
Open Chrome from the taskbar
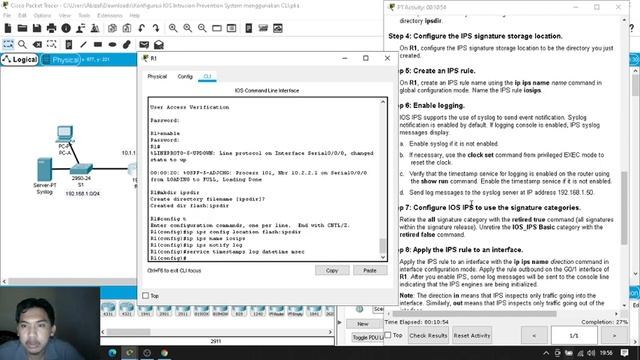164,353
